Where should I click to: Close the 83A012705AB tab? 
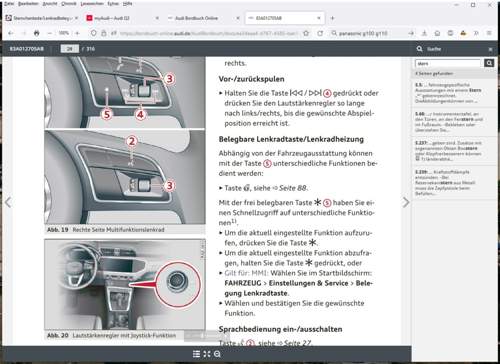click(x=319, y=18)
